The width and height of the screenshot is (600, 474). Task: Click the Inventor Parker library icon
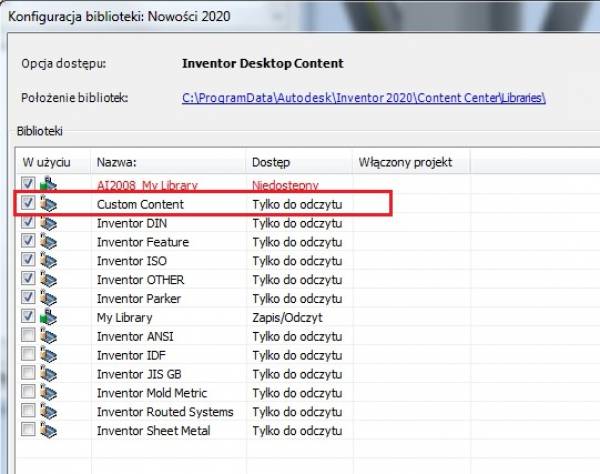(x=49, y=298)
